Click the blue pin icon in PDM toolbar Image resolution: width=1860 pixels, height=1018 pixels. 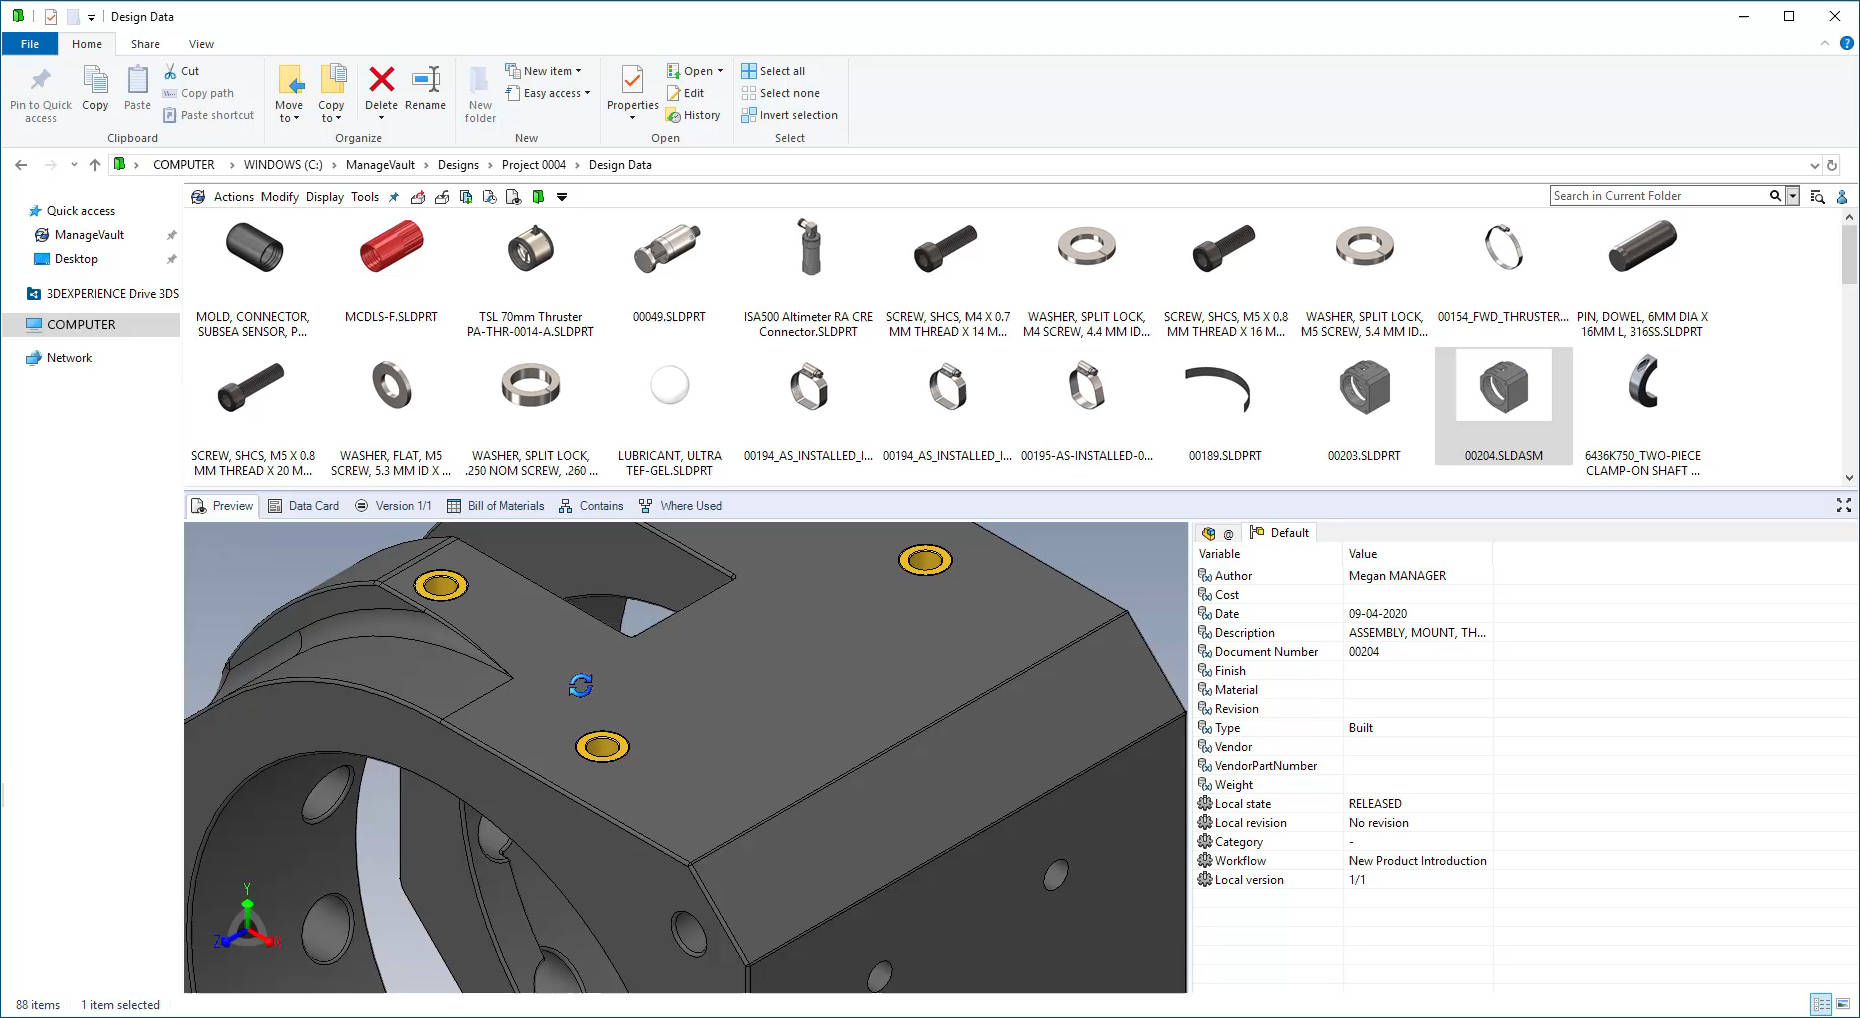coord(394,197)
